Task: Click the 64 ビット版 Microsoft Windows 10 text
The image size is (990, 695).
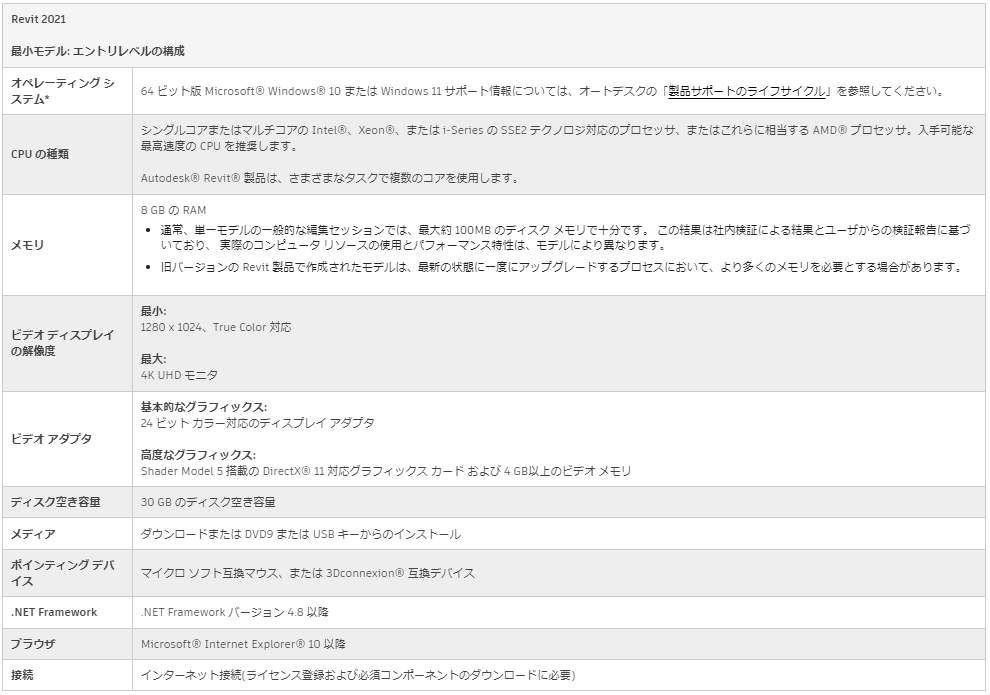Action: pos(241,91)
